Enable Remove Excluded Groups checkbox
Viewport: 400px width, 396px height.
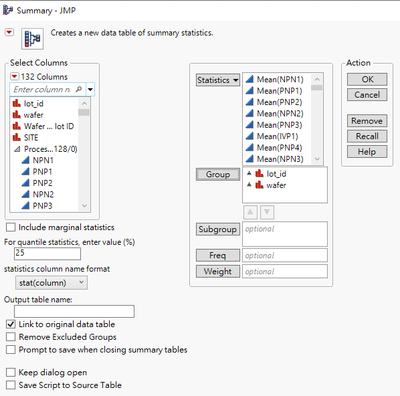pos(11,337)
